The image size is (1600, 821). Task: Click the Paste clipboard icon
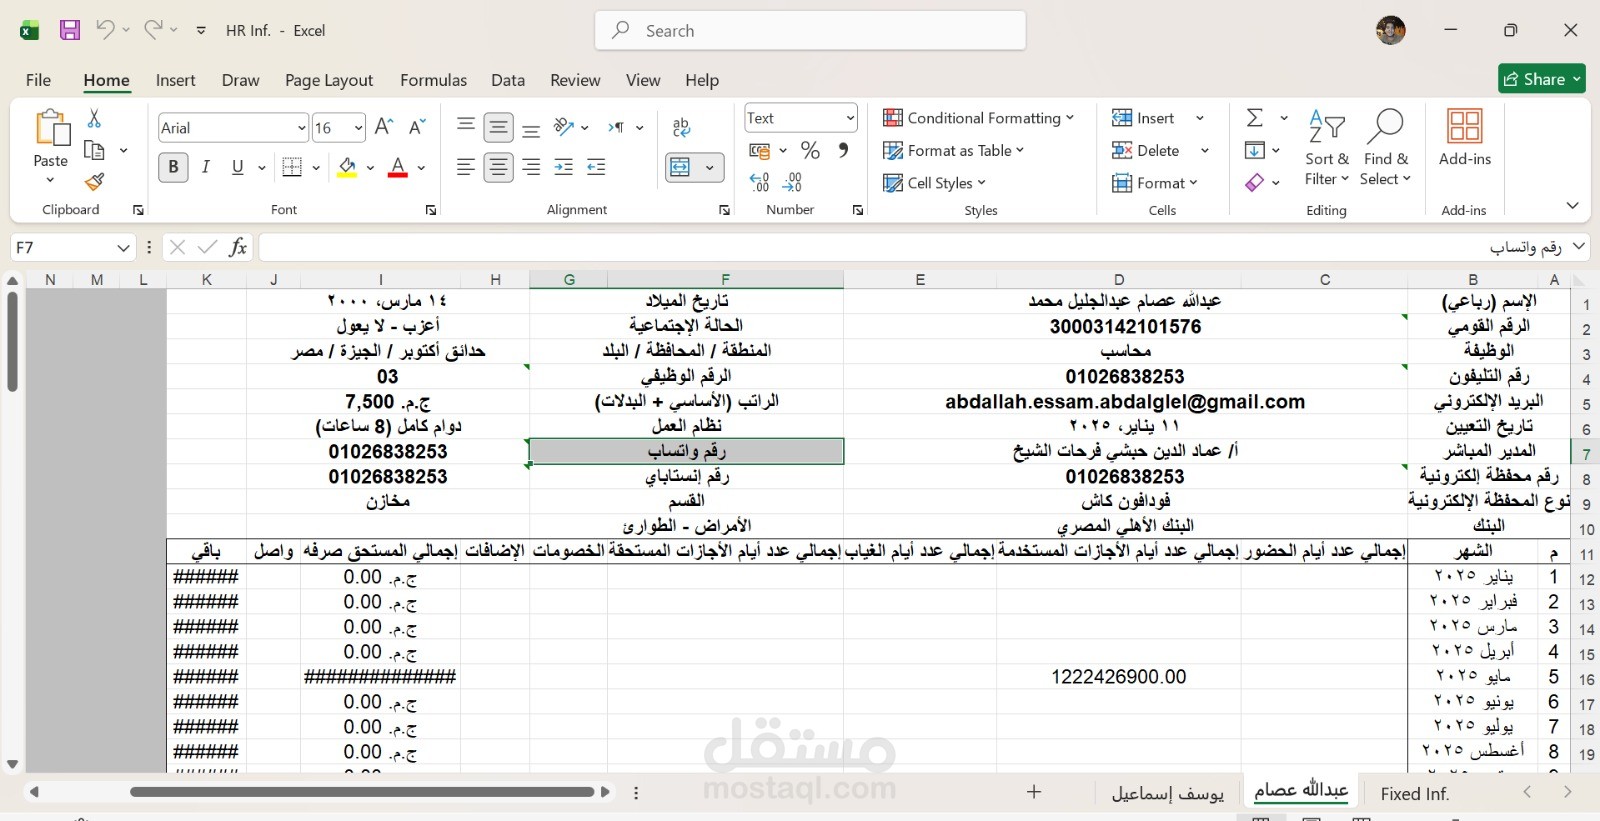click(x=51, y=128)
